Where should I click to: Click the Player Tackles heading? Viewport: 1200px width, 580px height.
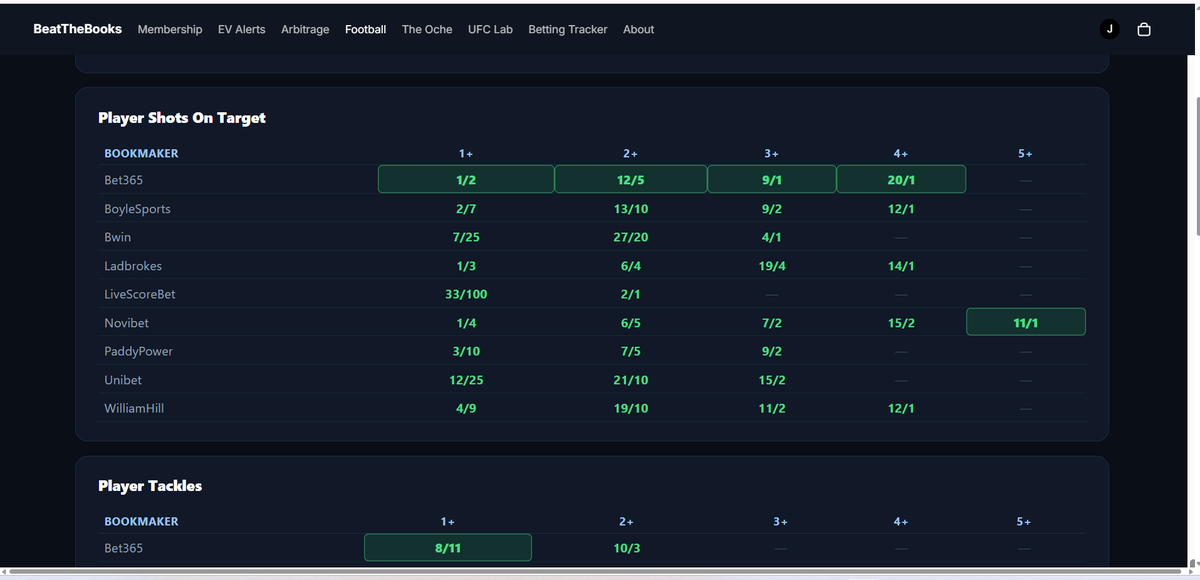click(150, 485)
